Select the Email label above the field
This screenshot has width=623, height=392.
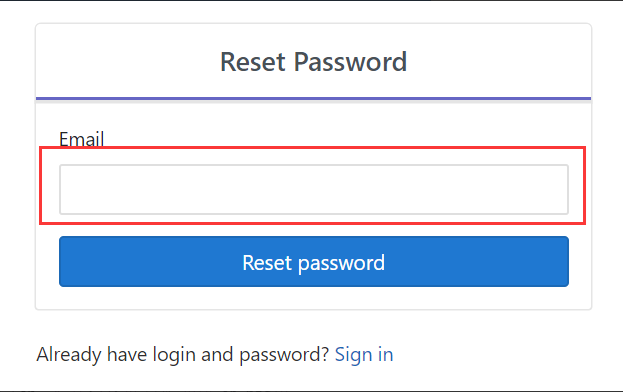(x=81, y=139)
